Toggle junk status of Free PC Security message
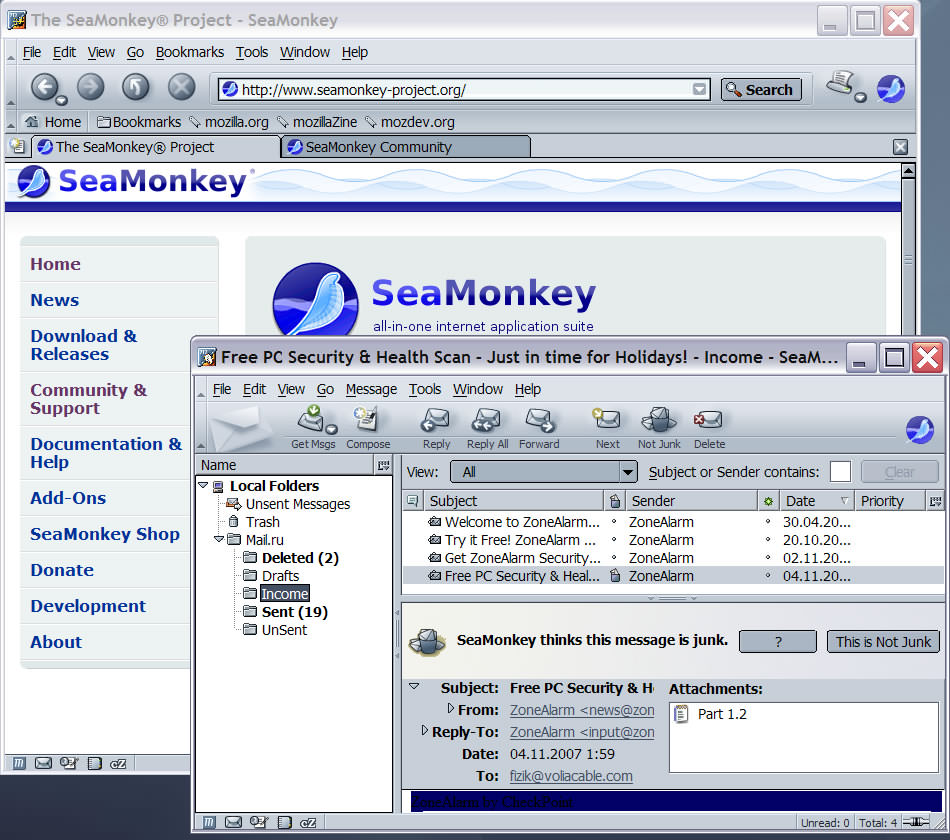Viewport: 950px width, 840px height. pyautogui.click(x=615, y=576)
